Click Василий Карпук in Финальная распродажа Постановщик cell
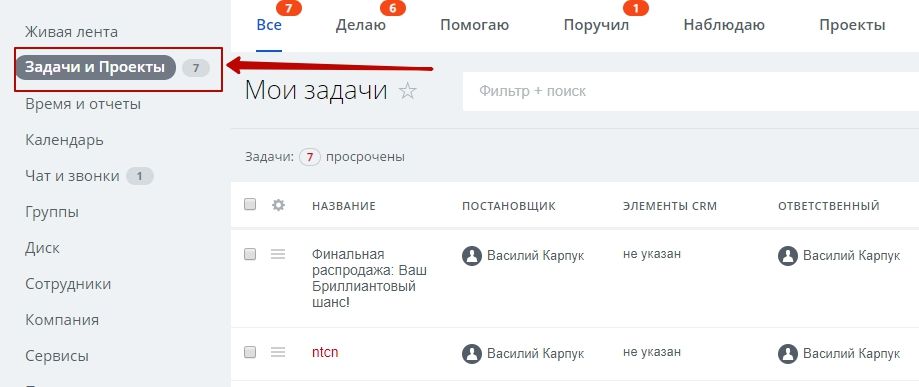Image resolution: width=919 pixels, height=387 pixels. (x=535, y=256)
